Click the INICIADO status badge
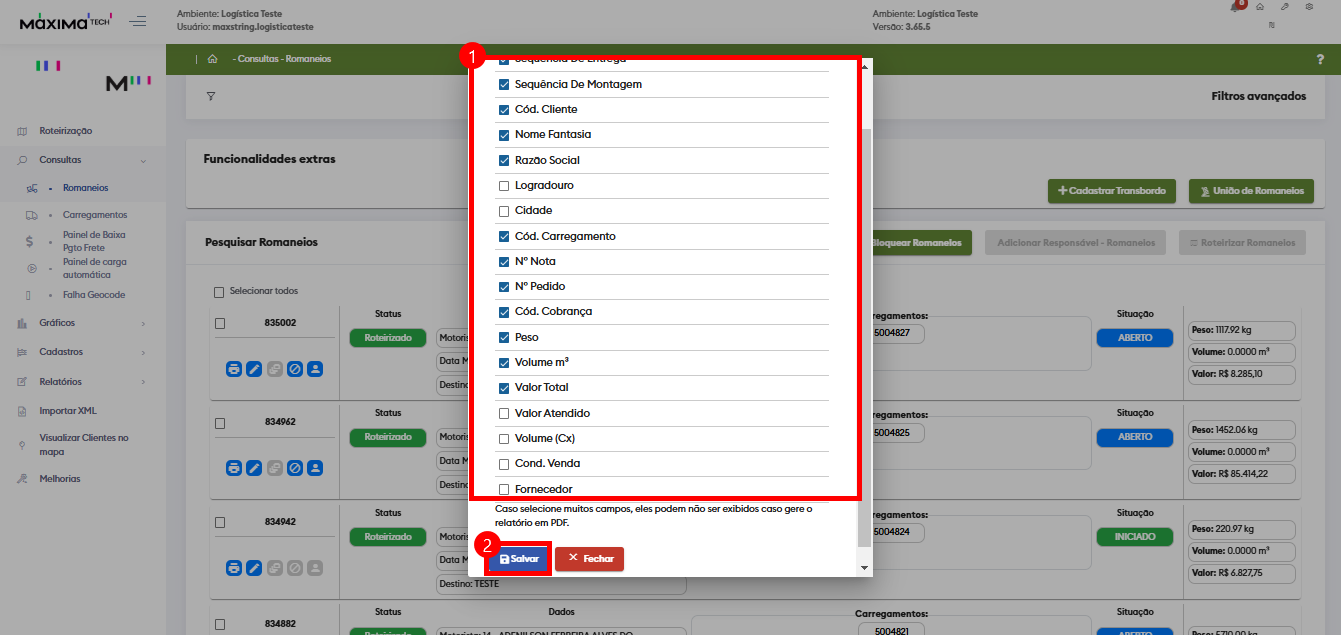Viewport: 1341px width, 635px height. 1135,537
